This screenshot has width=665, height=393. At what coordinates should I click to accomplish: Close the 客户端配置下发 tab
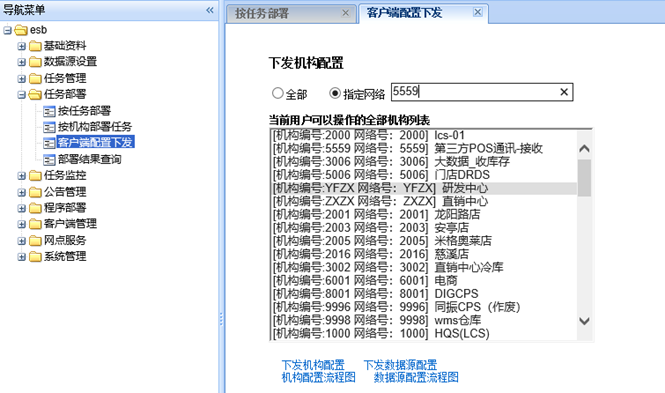[x=478, y=12]
